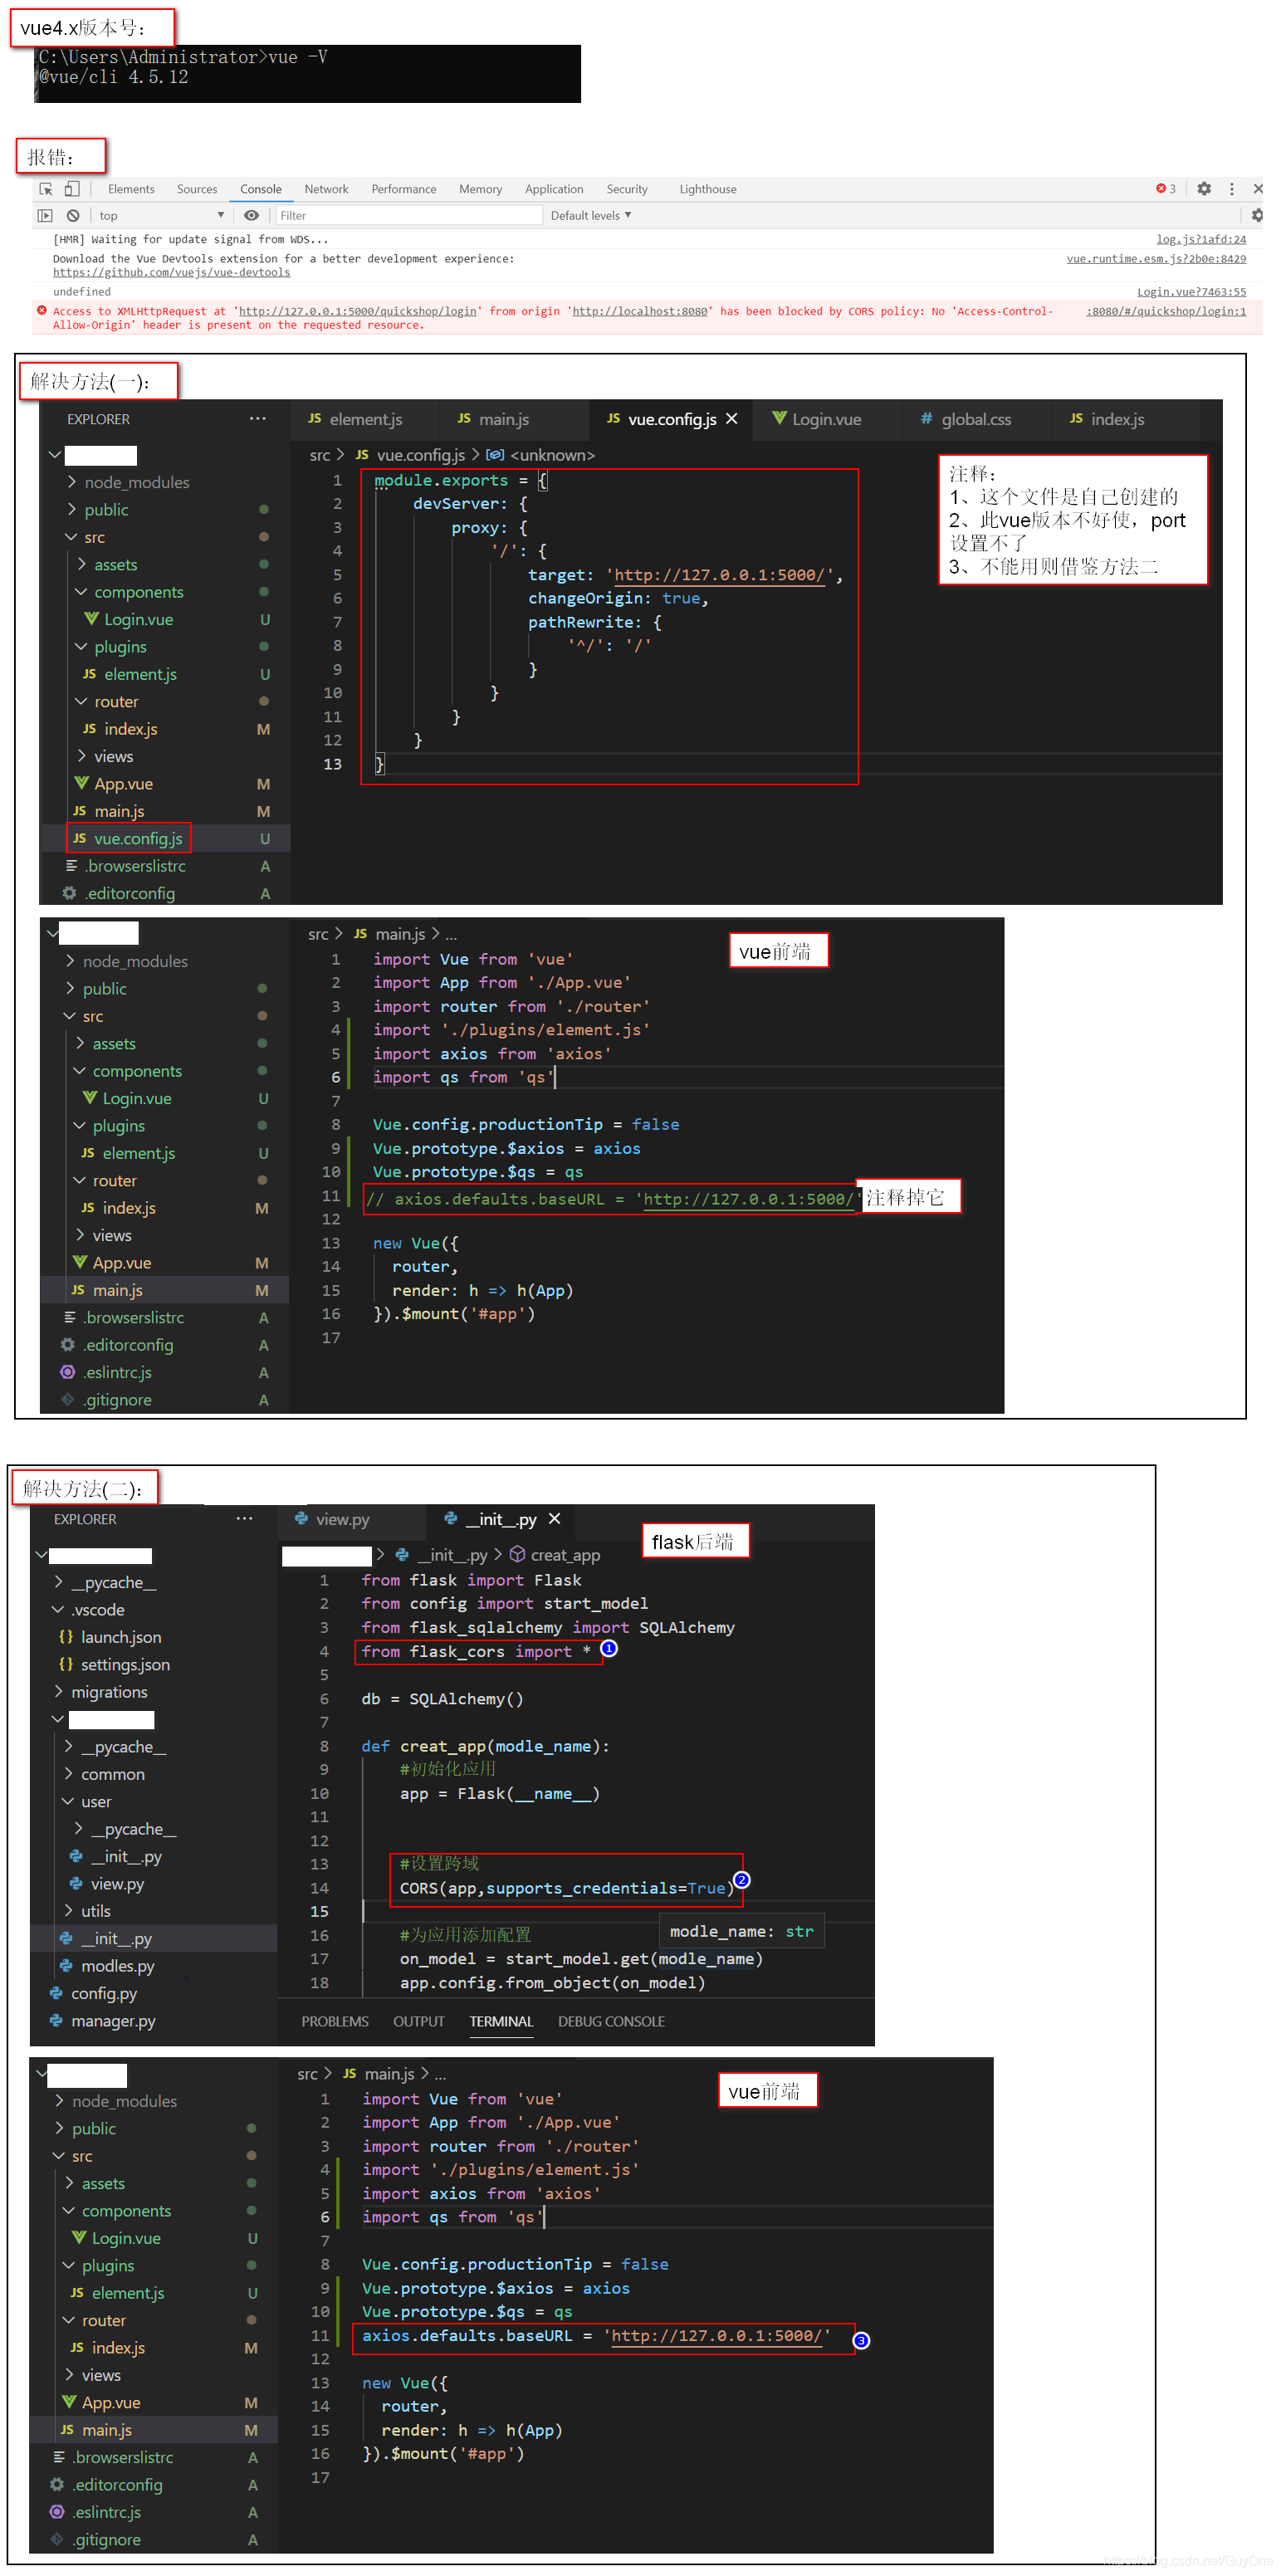Select the Console tab in DevTools
Screen dimensions: 1281x2576
click(261, 189)
